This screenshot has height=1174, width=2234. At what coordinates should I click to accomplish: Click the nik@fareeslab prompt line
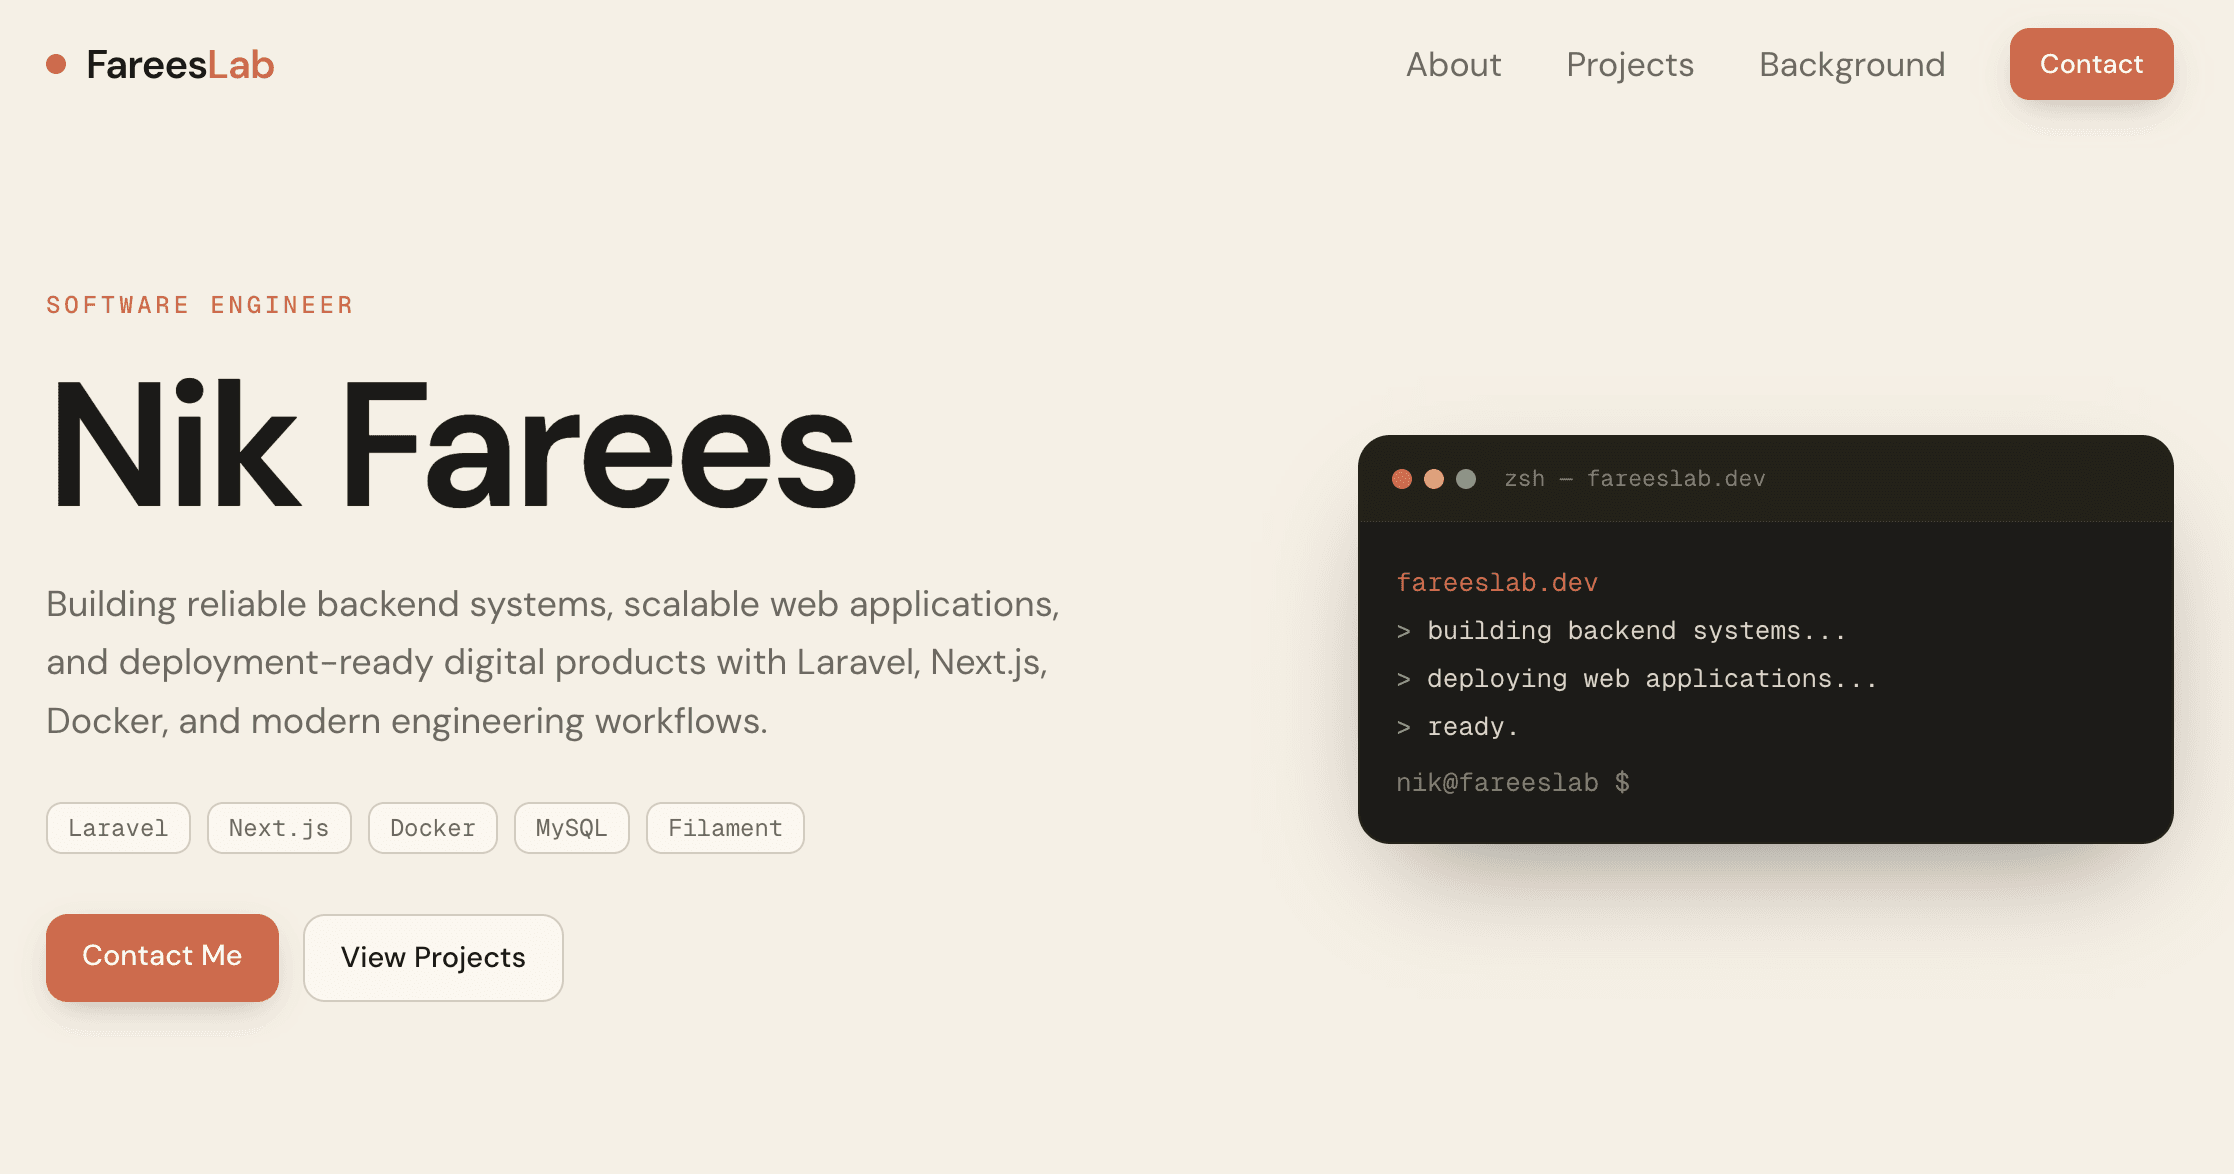(1513, 783)
